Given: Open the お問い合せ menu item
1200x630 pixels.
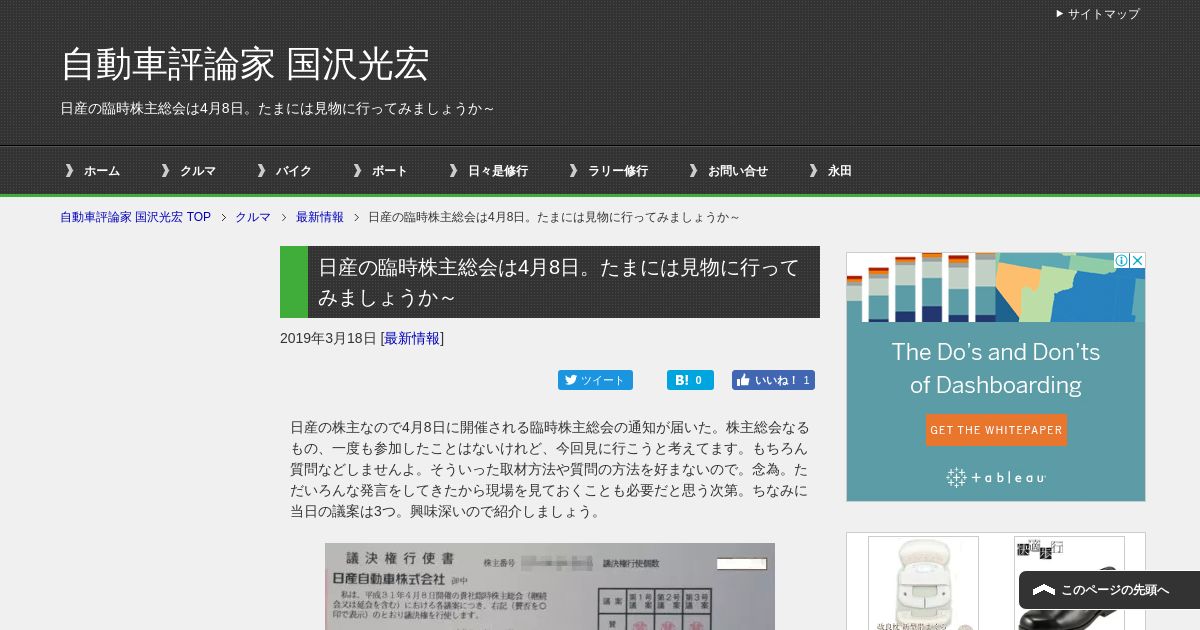Looking at the screenshot, I should [x=738, y=171].
